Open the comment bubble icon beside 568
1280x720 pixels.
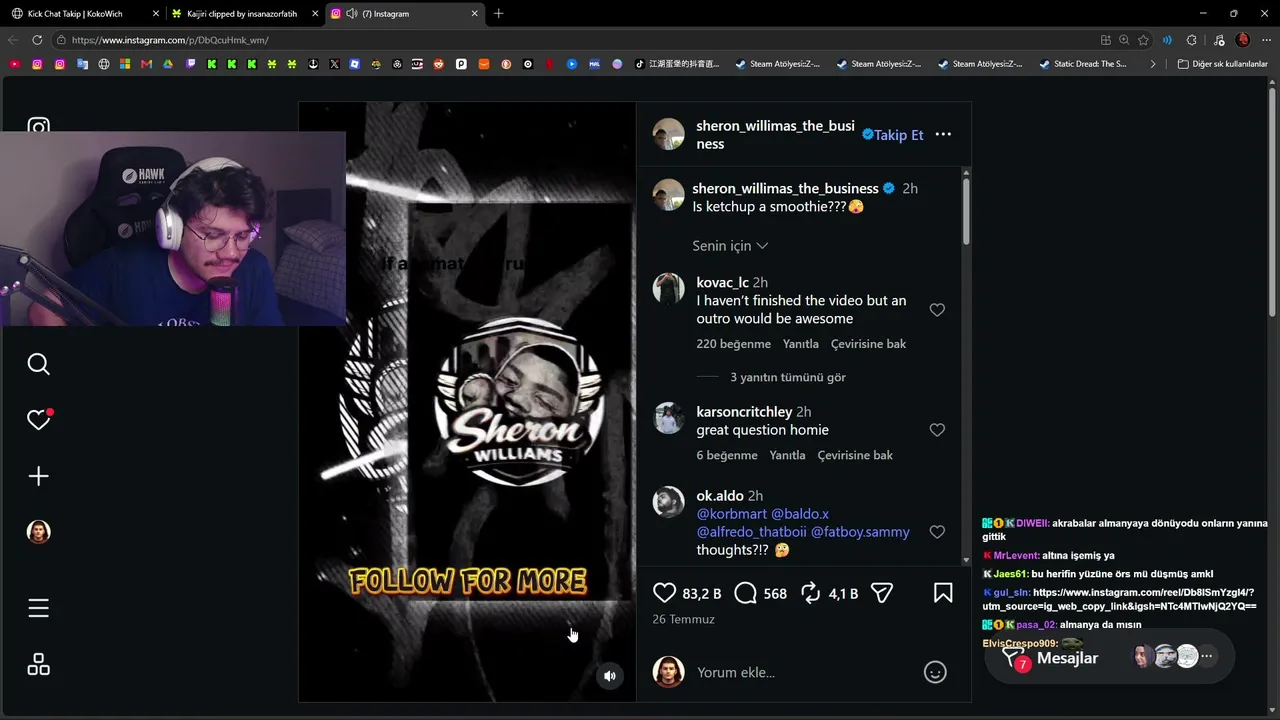745,593
